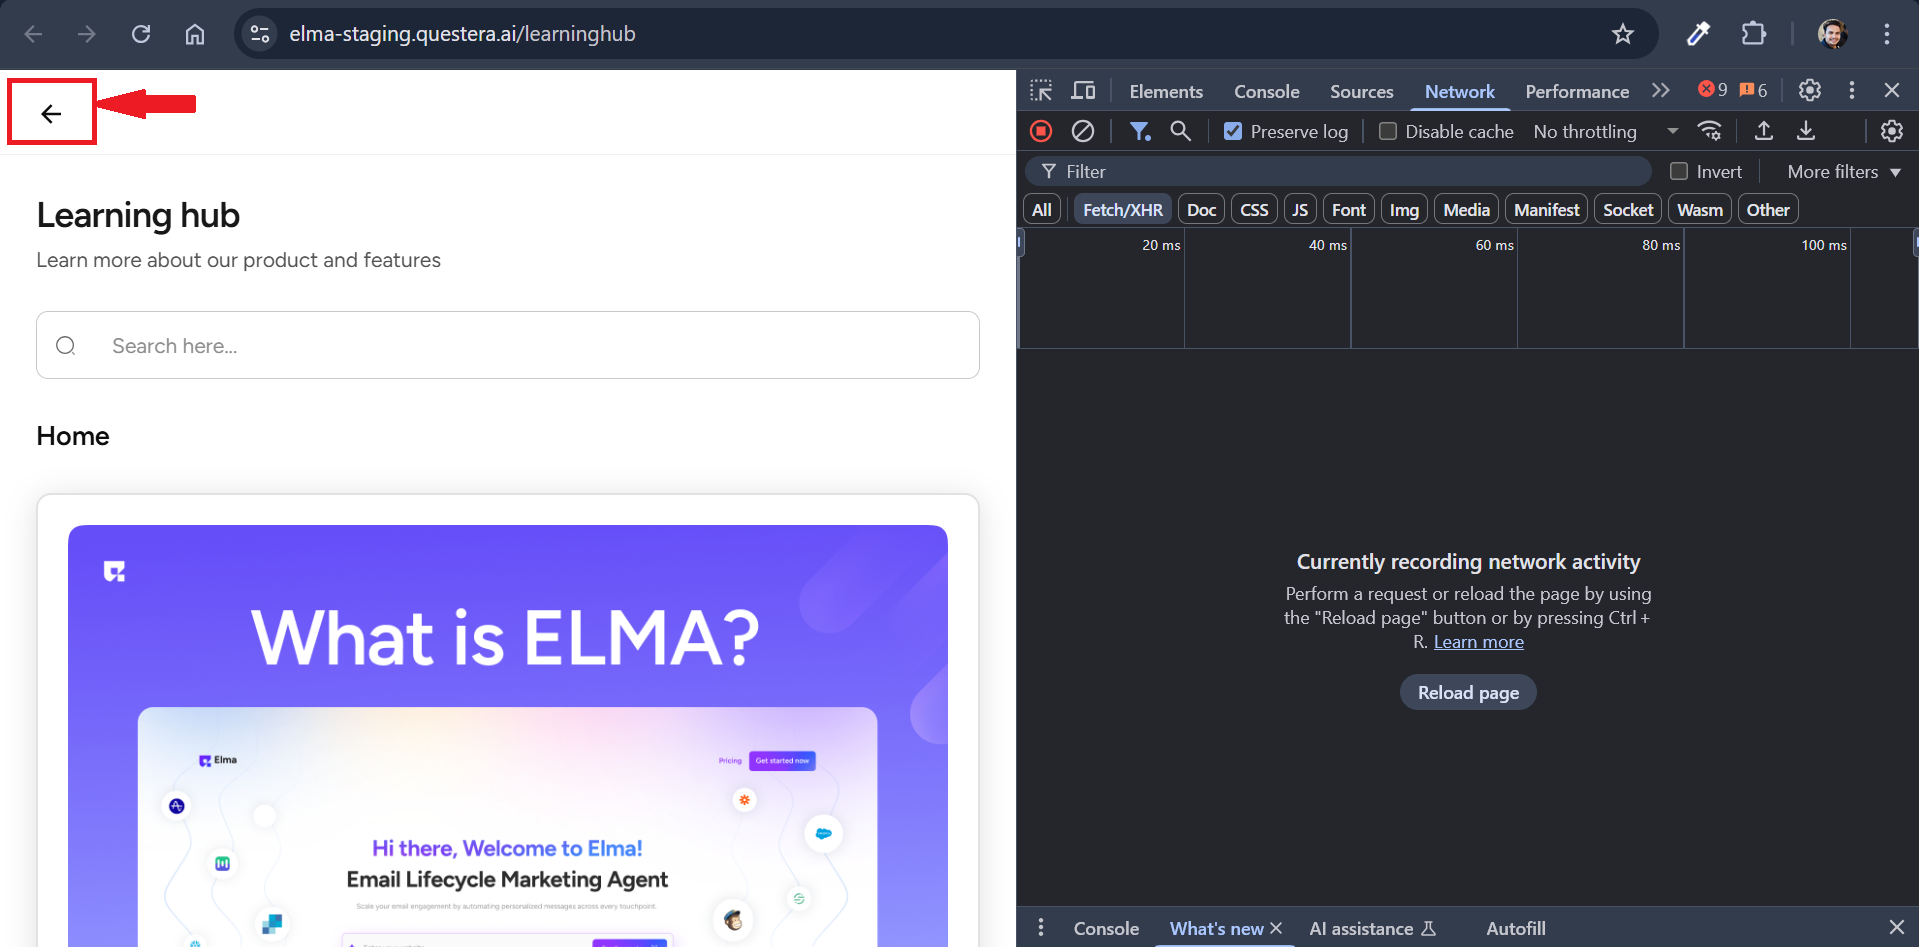The image size is (1919, 947).
Task: Close the What's new drawer tab
Action: pos(1276,928)
